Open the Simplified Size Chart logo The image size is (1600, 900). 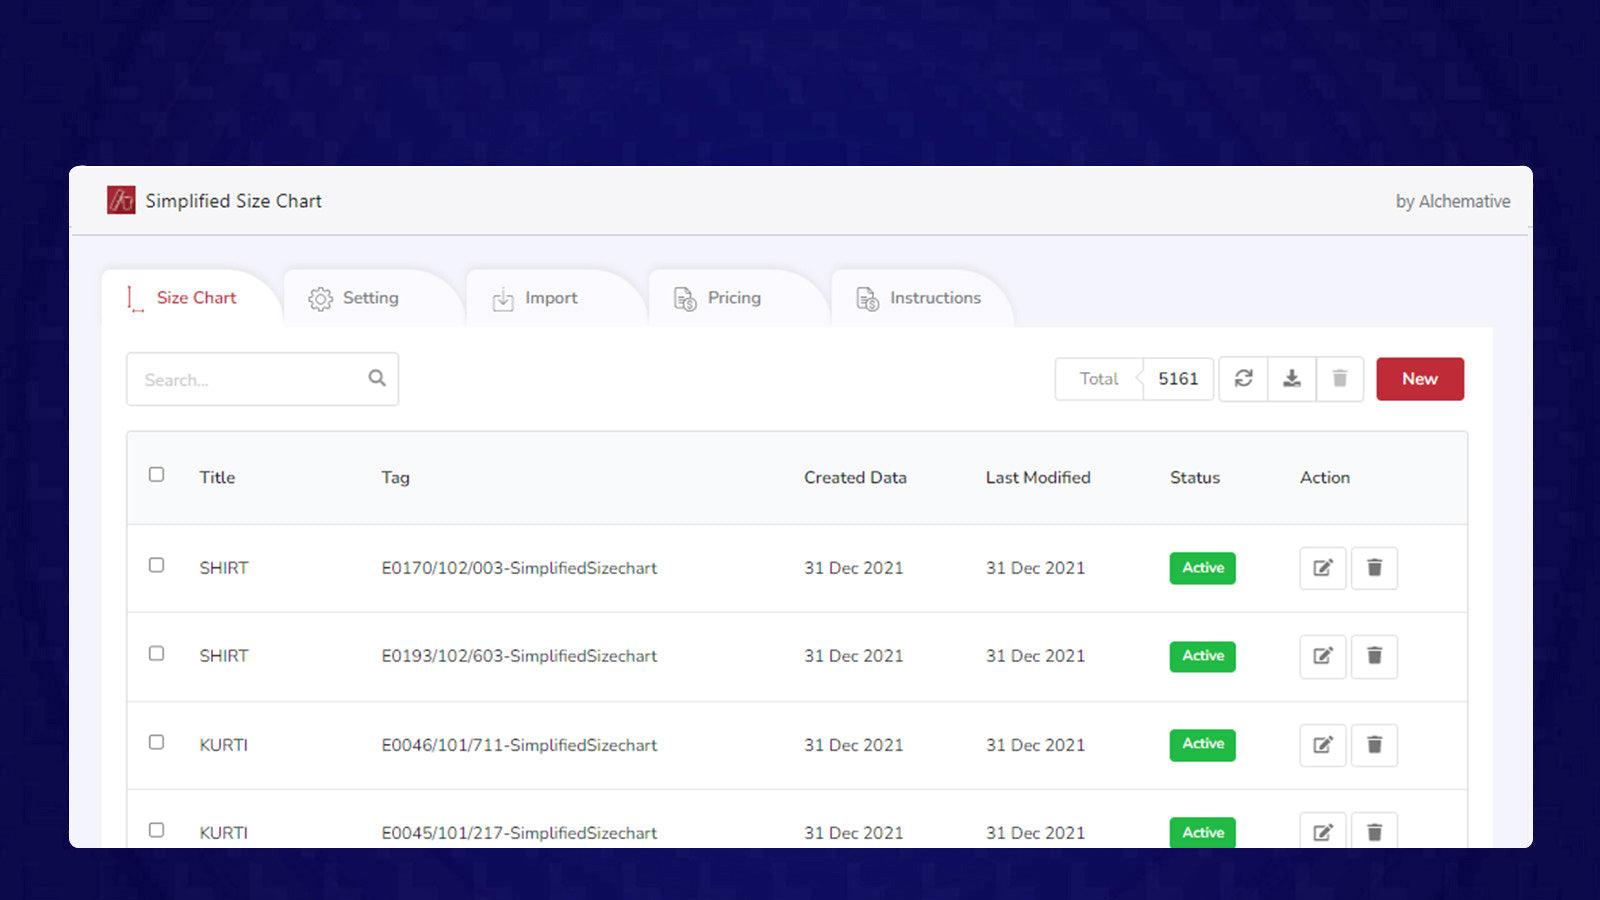coord(121,201)
